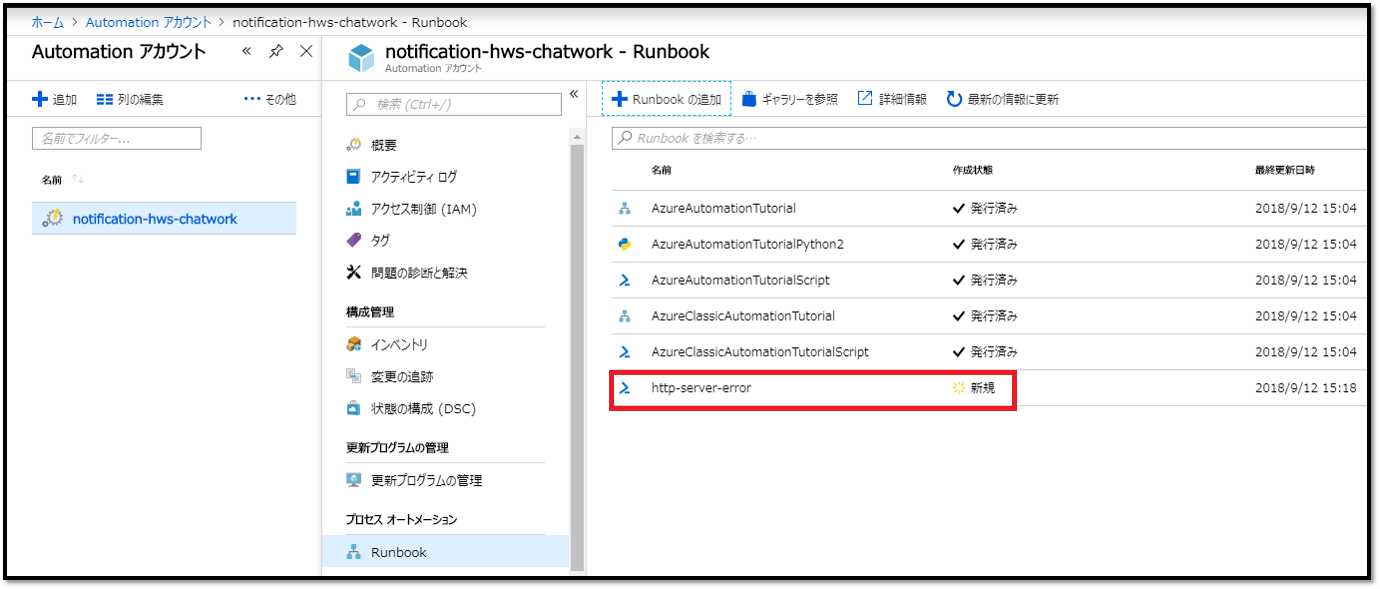The width and height of the screenshot is (1380, 589).
Task: Open http-server-error runbook
Action: click(x=701, y=388)
